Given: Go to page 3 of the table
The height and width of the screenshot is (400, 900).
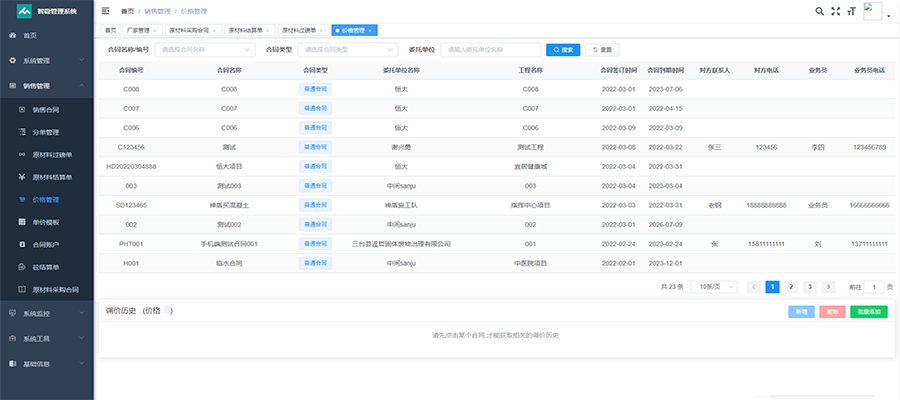Looking at the screenshot, I should (810, 287).
